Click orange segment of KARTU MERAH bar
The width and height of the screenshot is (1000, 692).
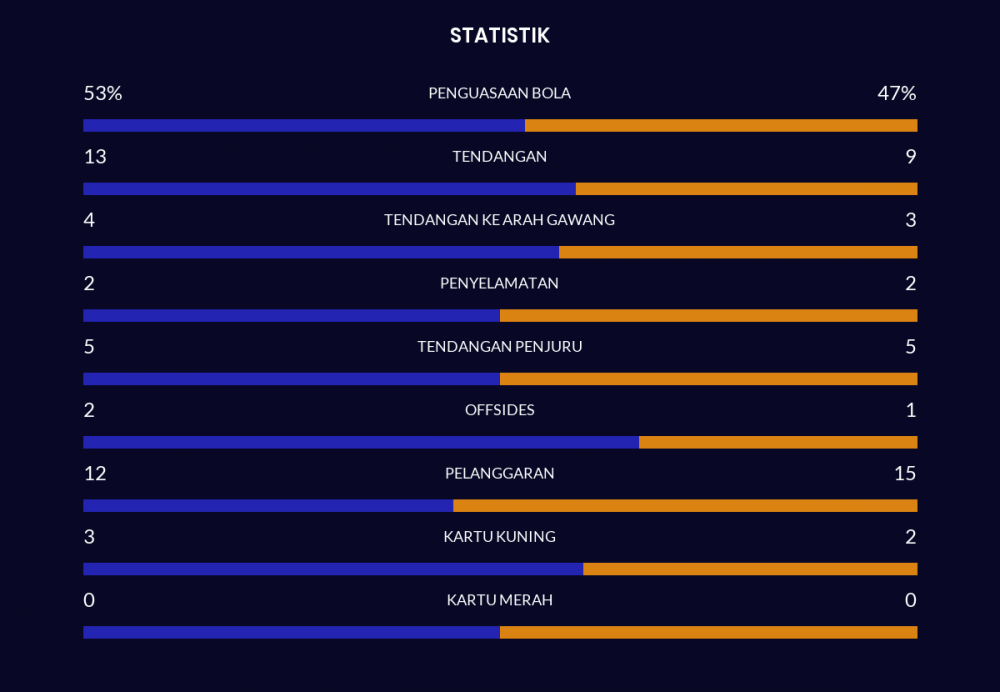pos(708,632)
